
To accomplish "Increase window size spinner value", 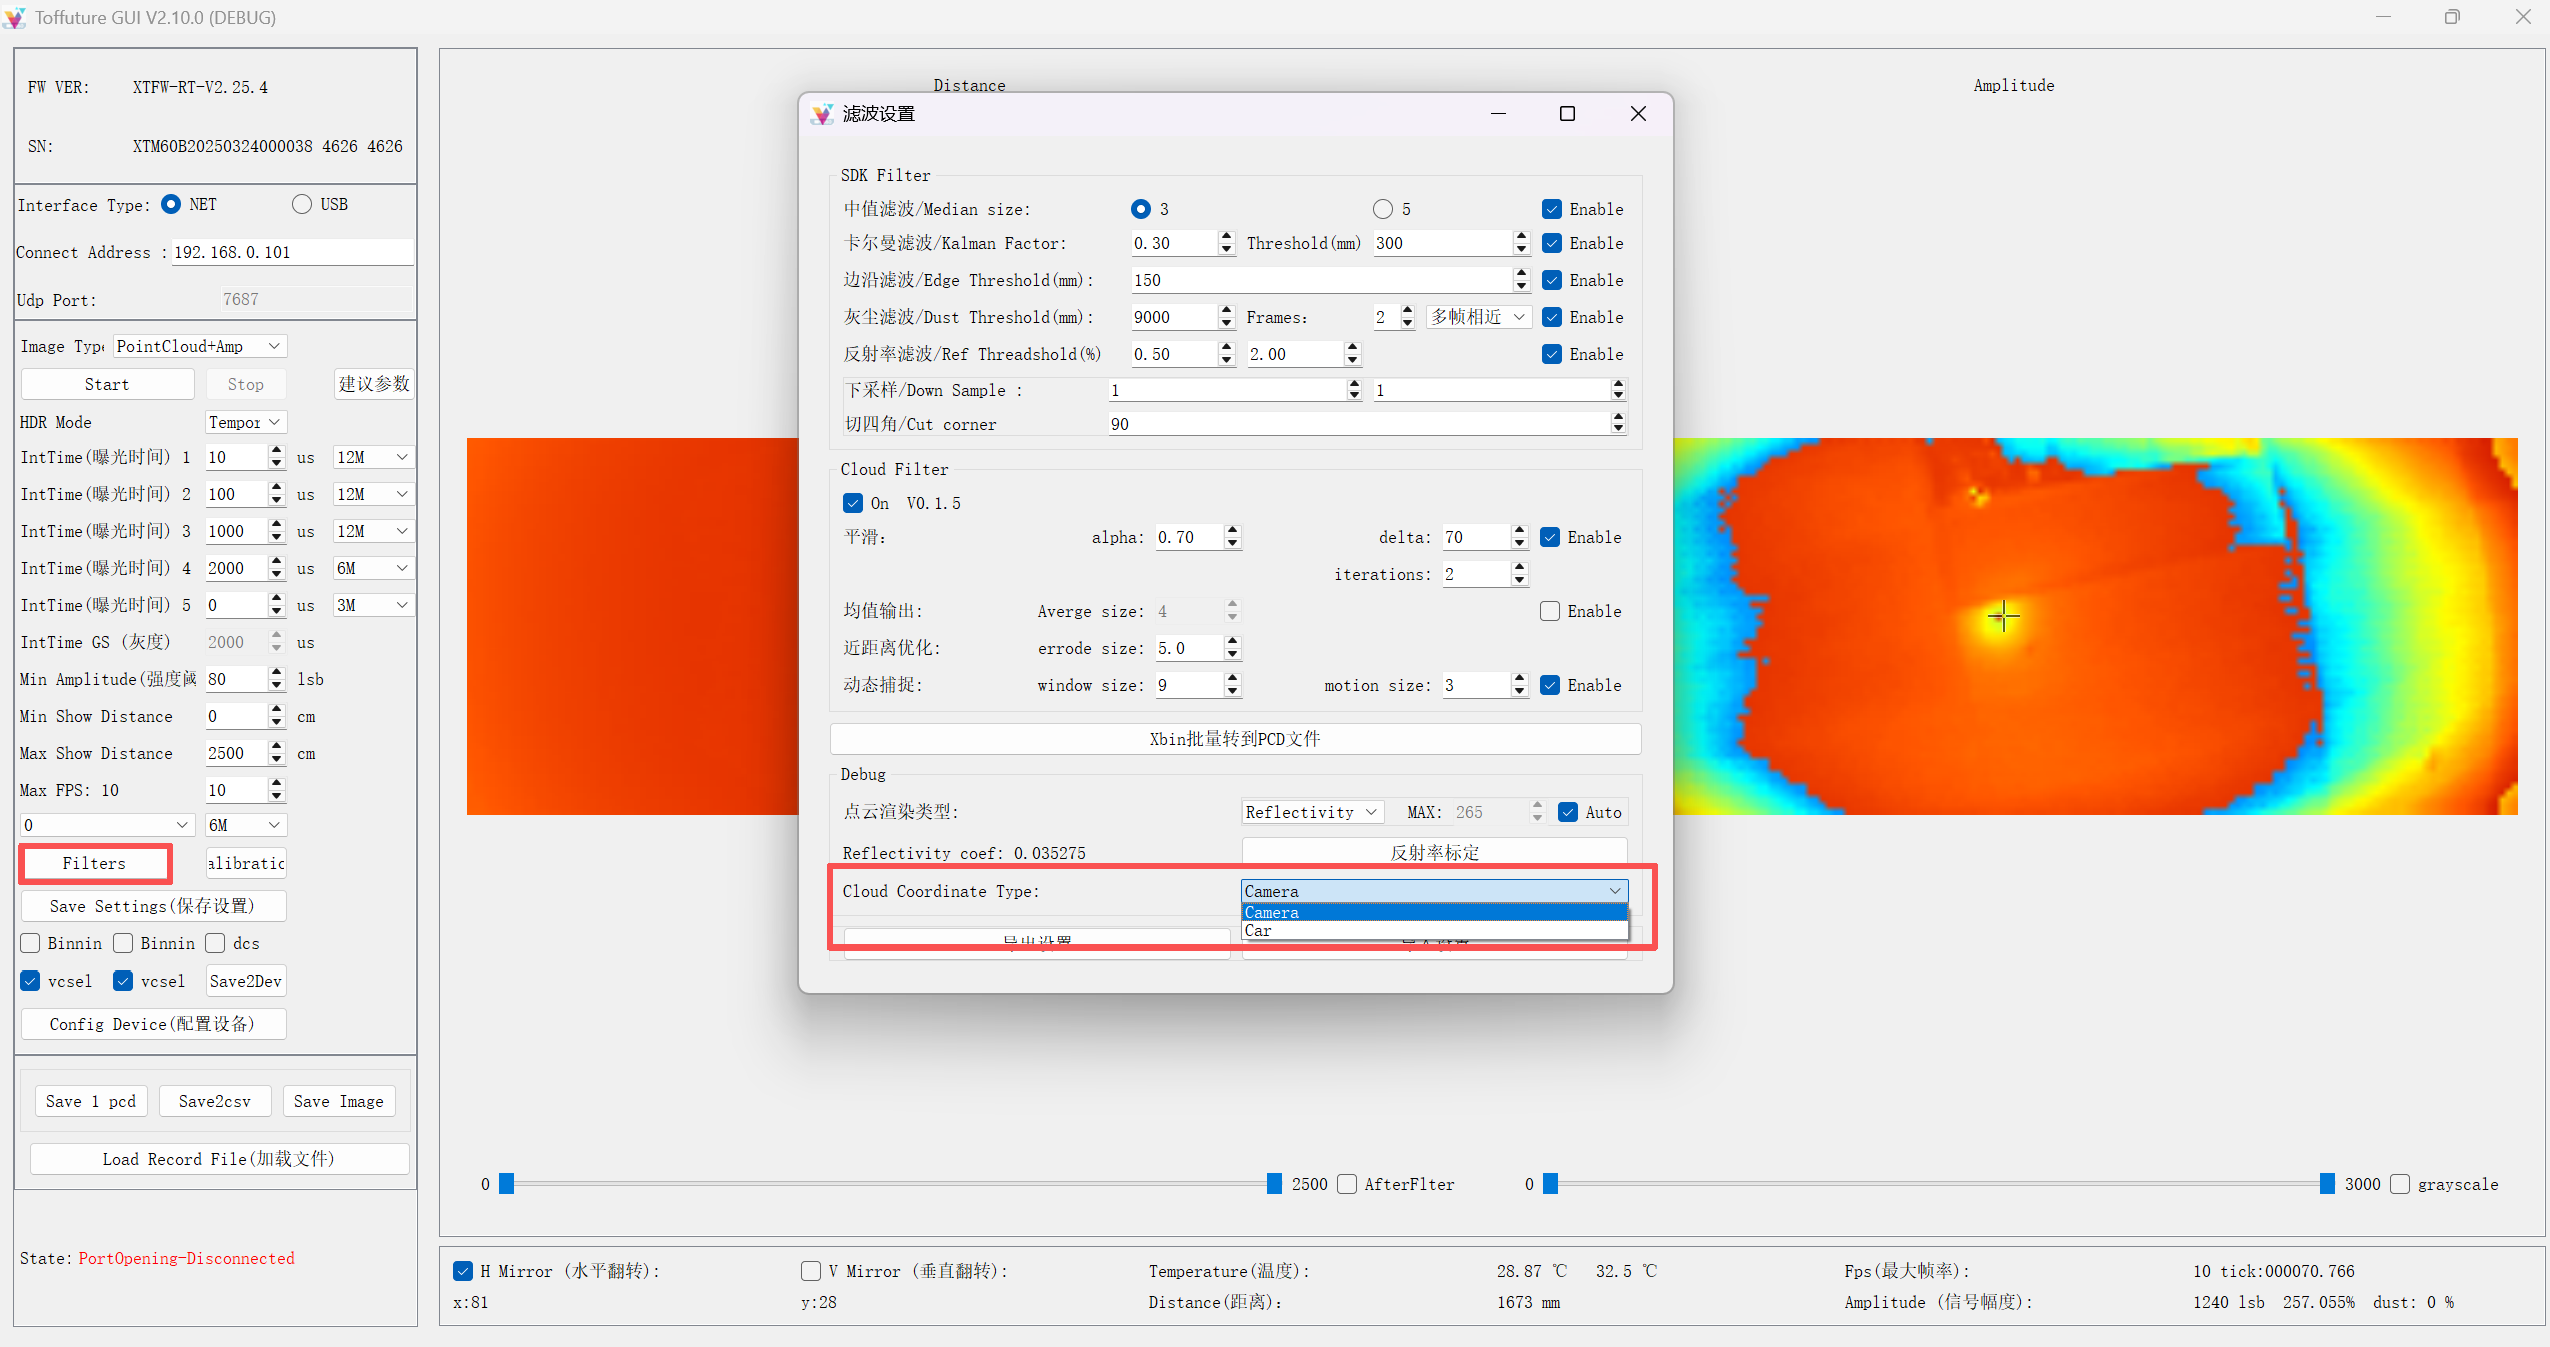I will [x=1232, y=679].
